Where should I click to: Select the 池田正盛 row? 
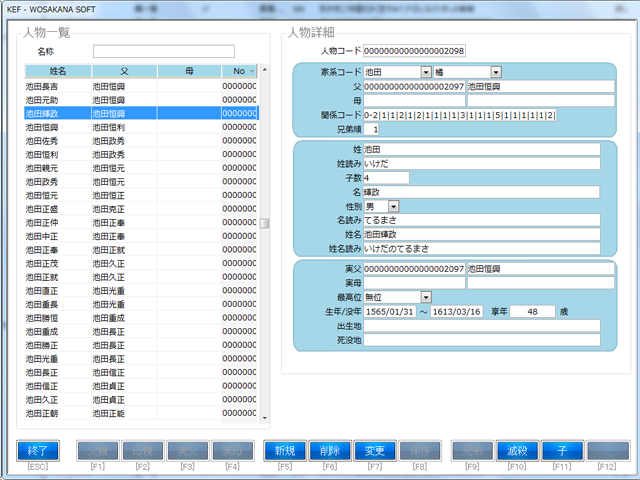coord(141,209)
